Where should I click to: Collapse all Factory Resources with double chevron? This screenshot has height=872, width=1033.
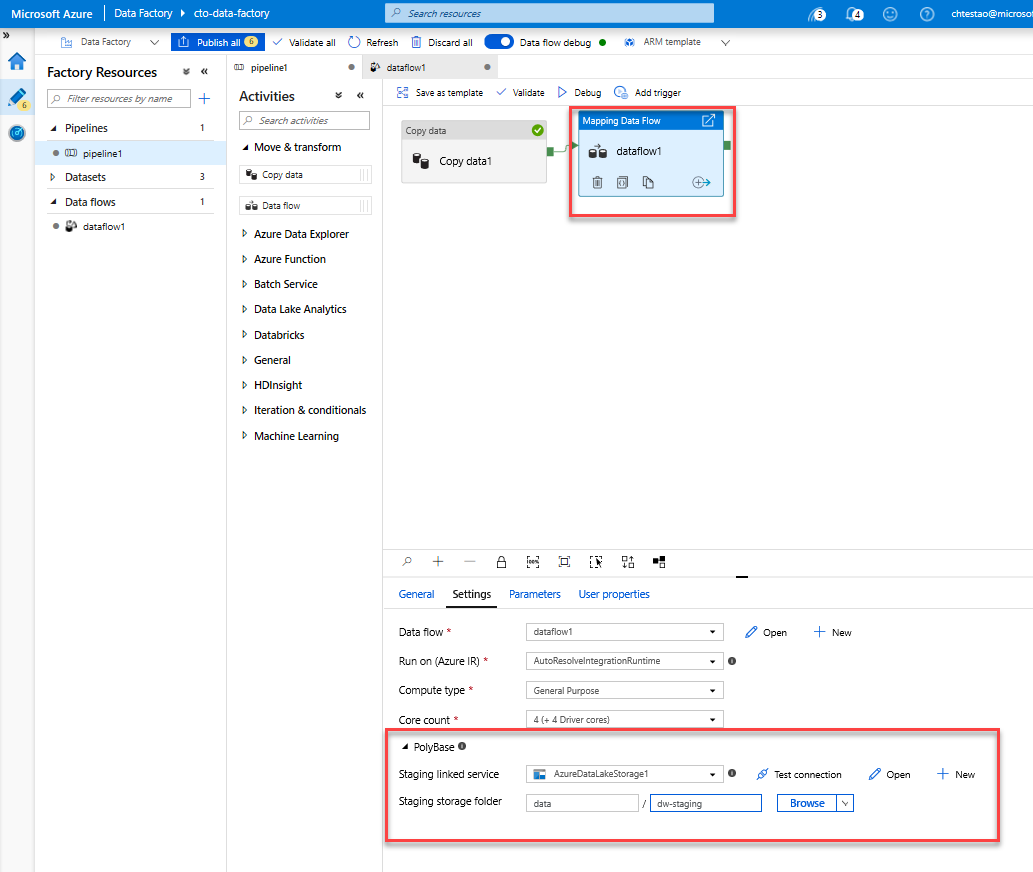(x=186, y=72)
